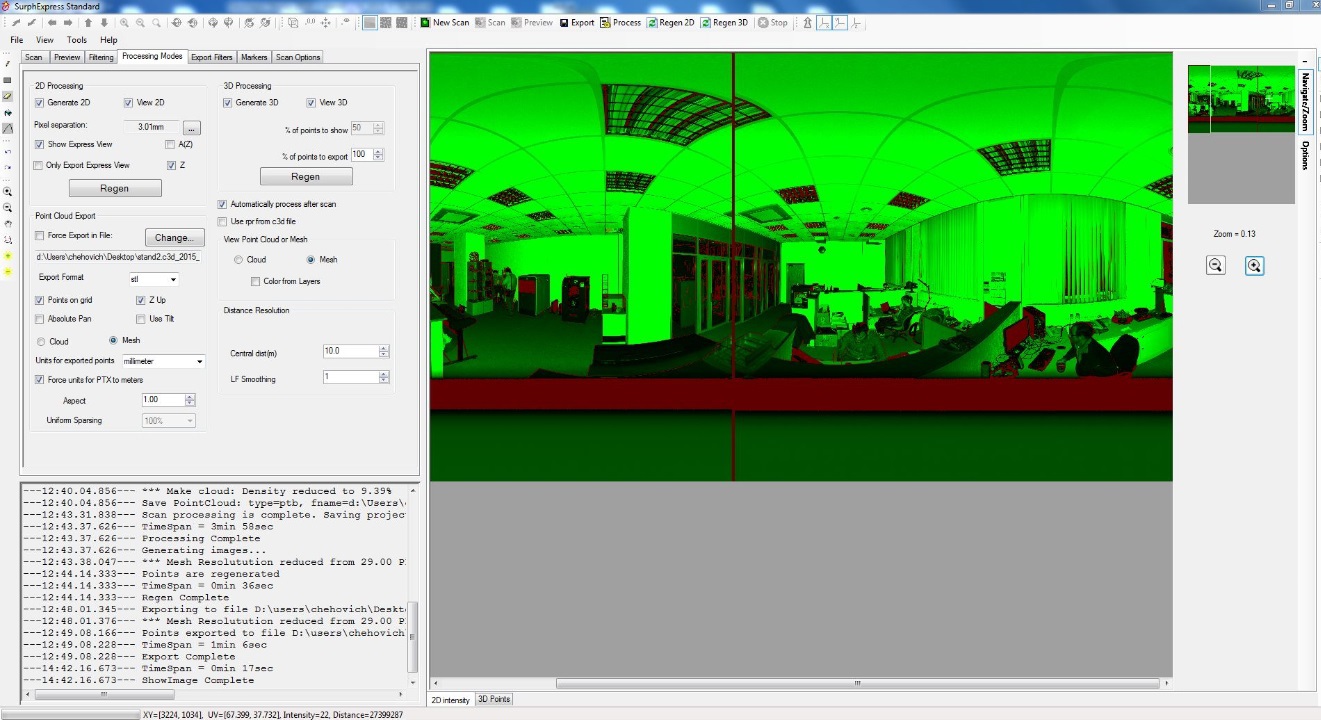Open the File menu

(17, 40)
